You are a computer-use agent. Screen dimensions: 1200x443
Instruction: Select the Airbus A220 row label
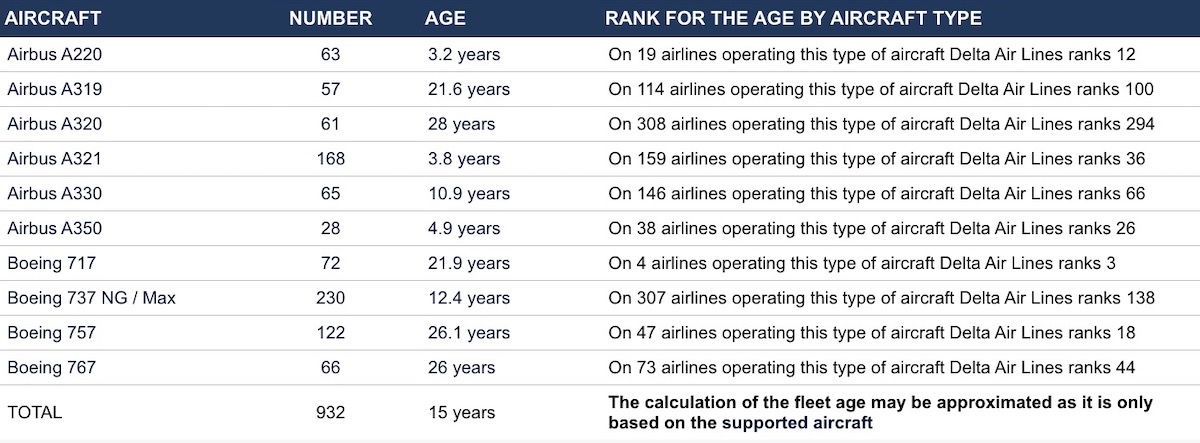pyautogui.click(x=54, y=54)
